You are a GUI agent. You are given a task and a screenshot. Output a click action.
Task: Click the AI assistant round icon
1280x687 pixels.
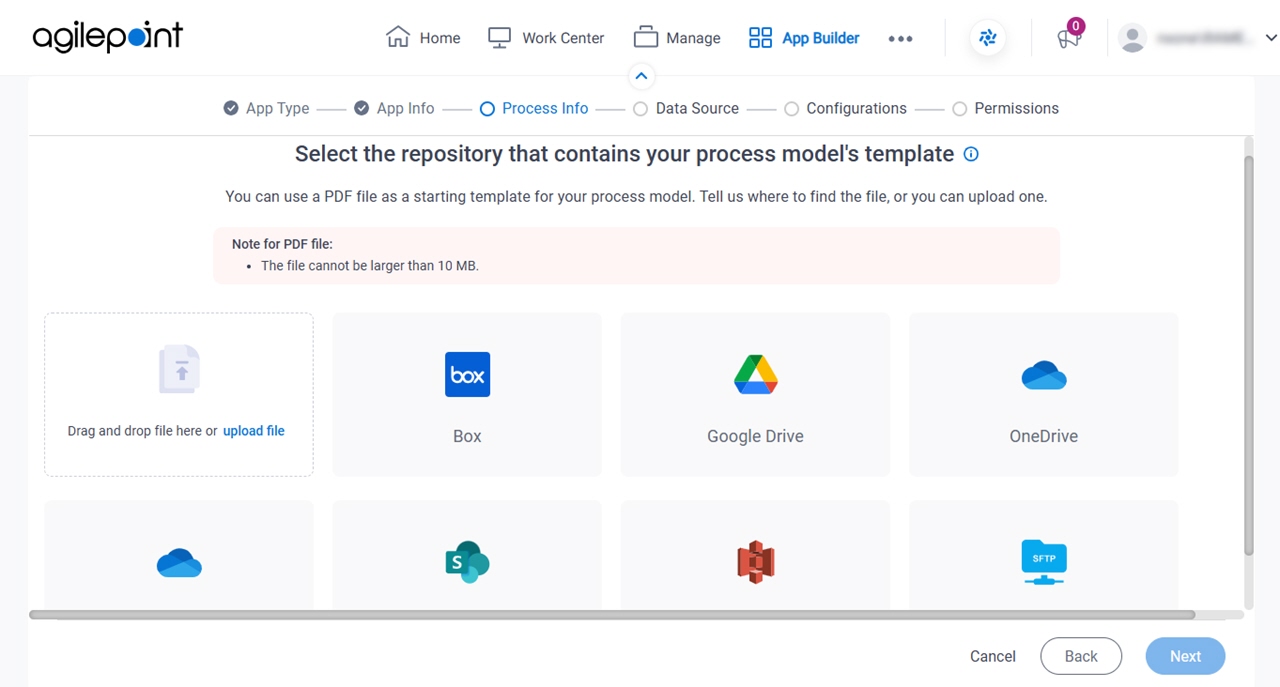tap(988, 38)
